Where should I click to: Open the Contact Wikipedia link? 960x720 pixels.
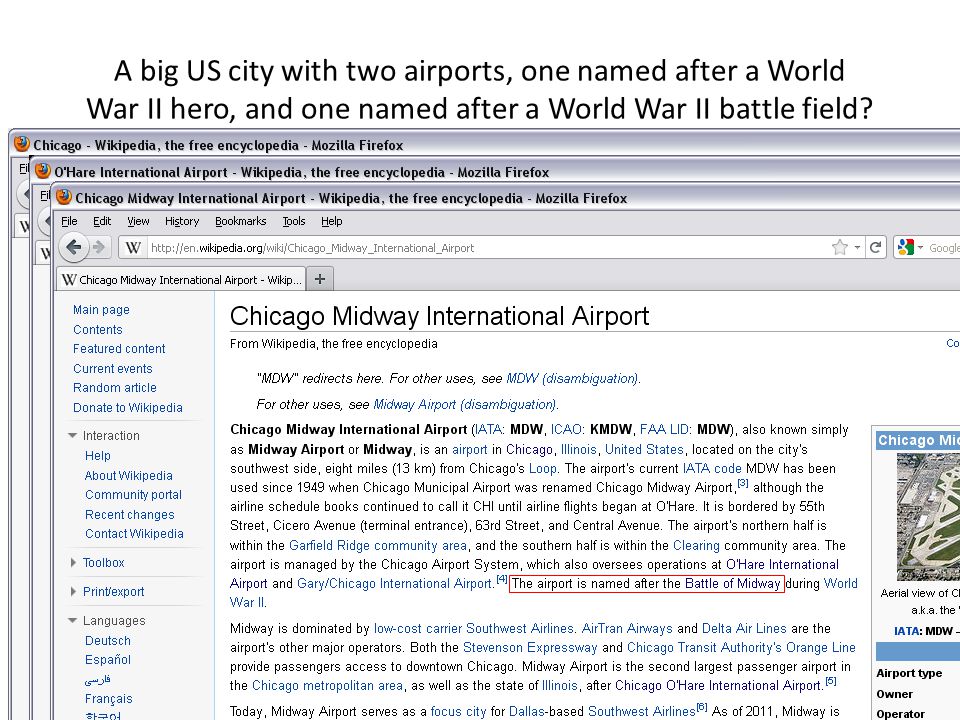tap(134, 534)
